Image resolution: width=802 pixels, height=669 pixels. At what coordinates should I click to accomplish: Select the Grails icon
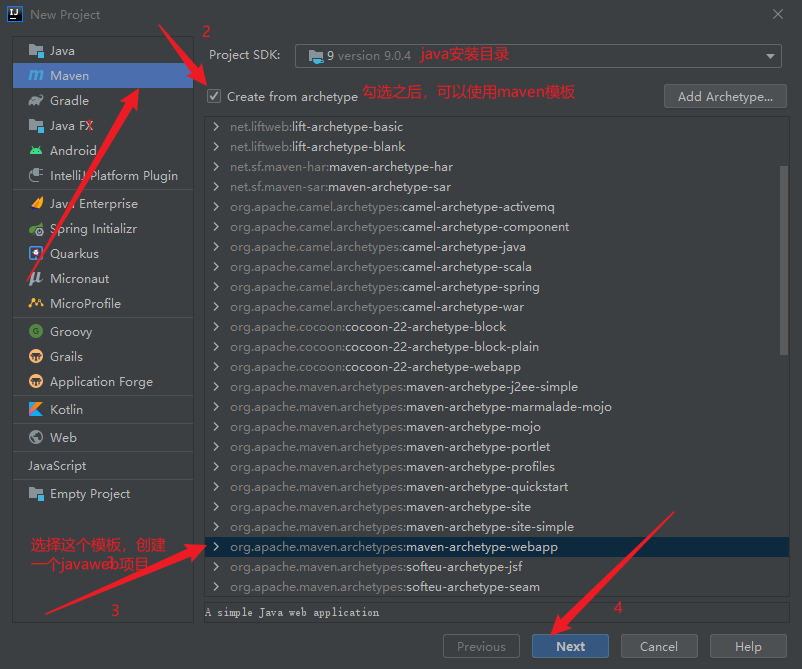point(36,356)
